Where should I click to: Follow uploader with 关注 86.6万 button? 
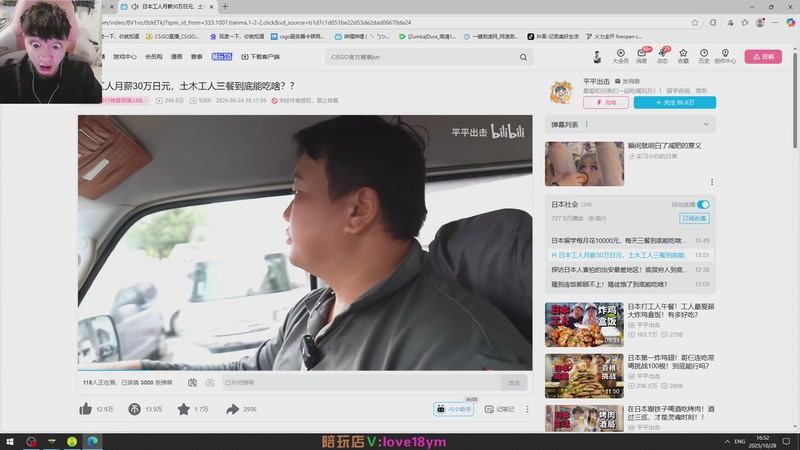click(674, 103)
